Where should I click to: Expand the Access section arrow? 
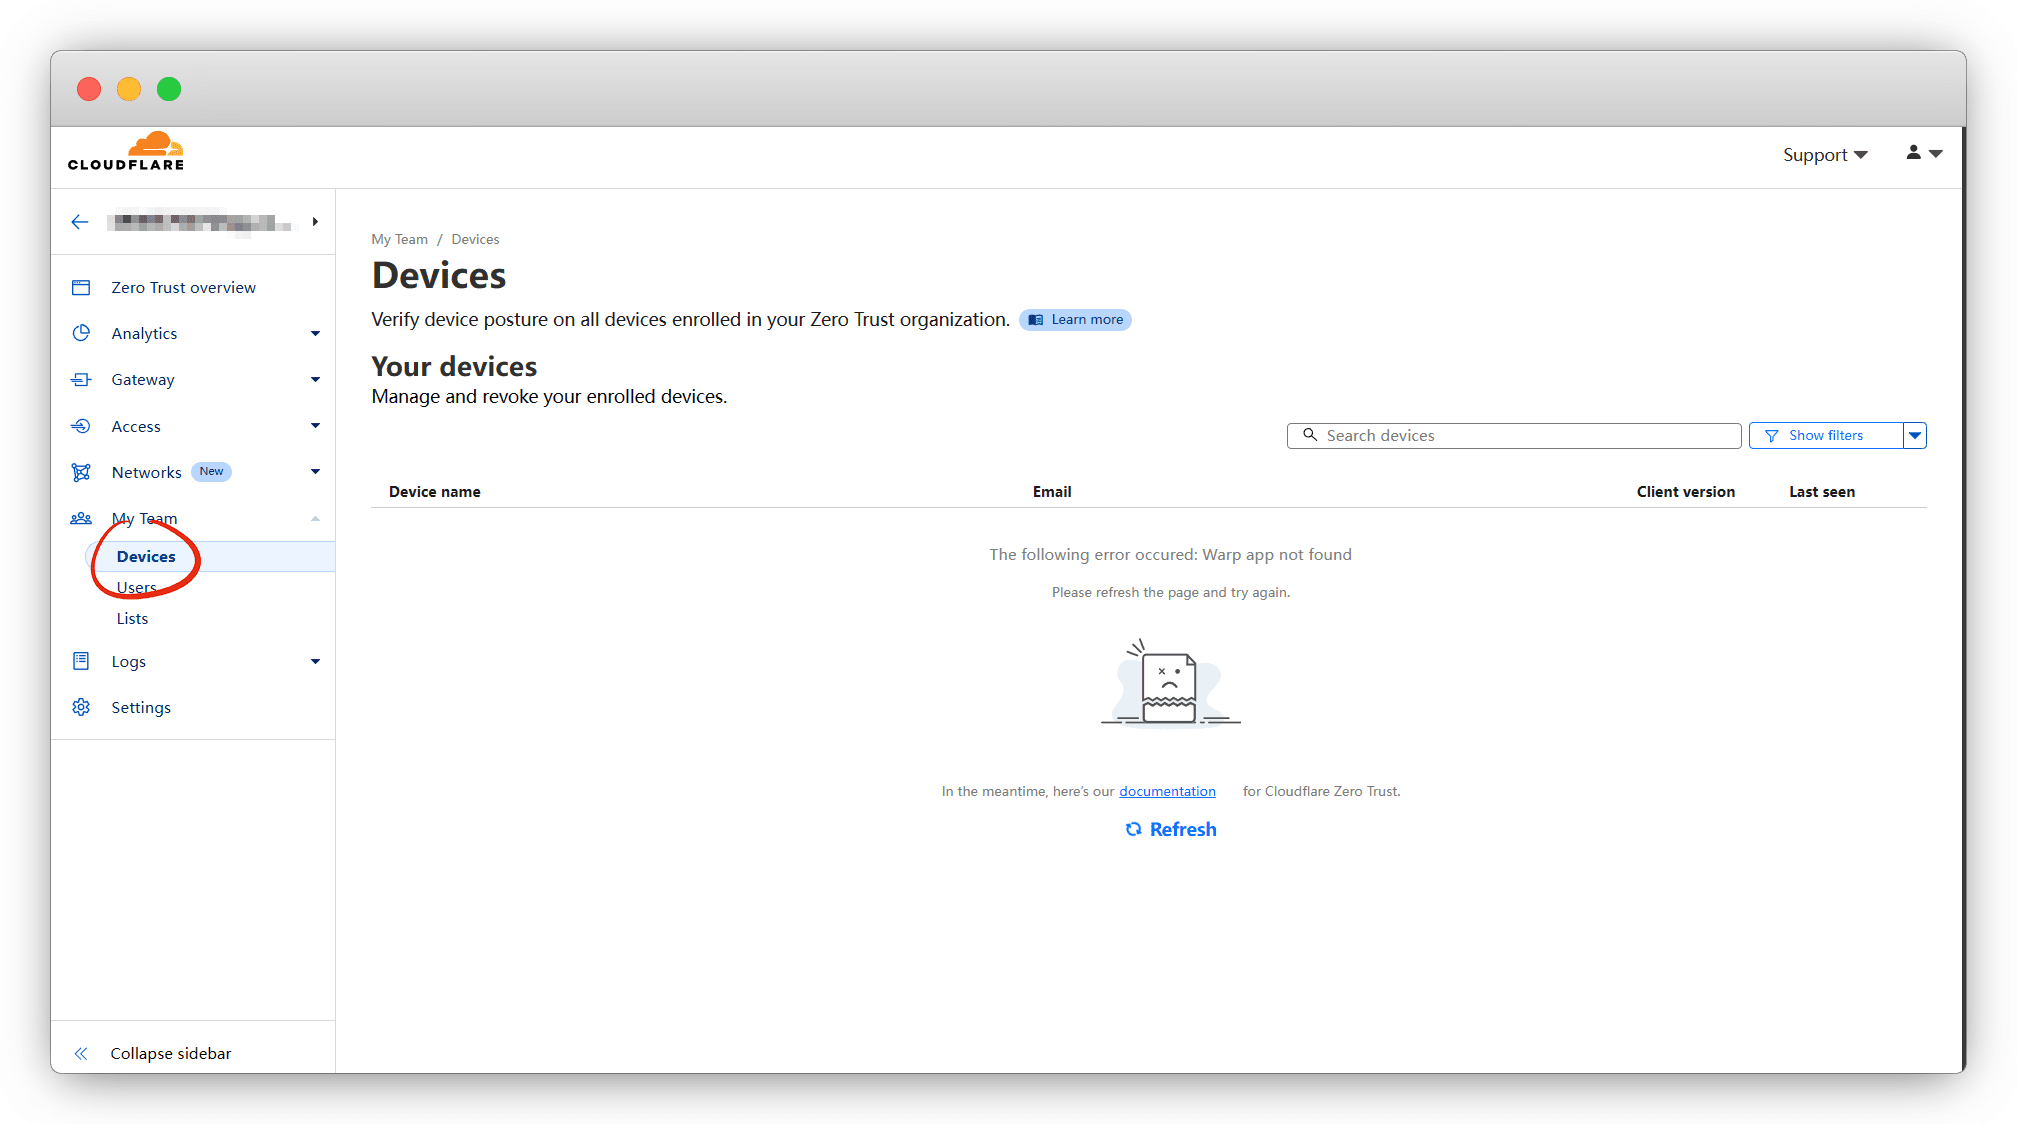pyautogui.click(x=315, y=426)
